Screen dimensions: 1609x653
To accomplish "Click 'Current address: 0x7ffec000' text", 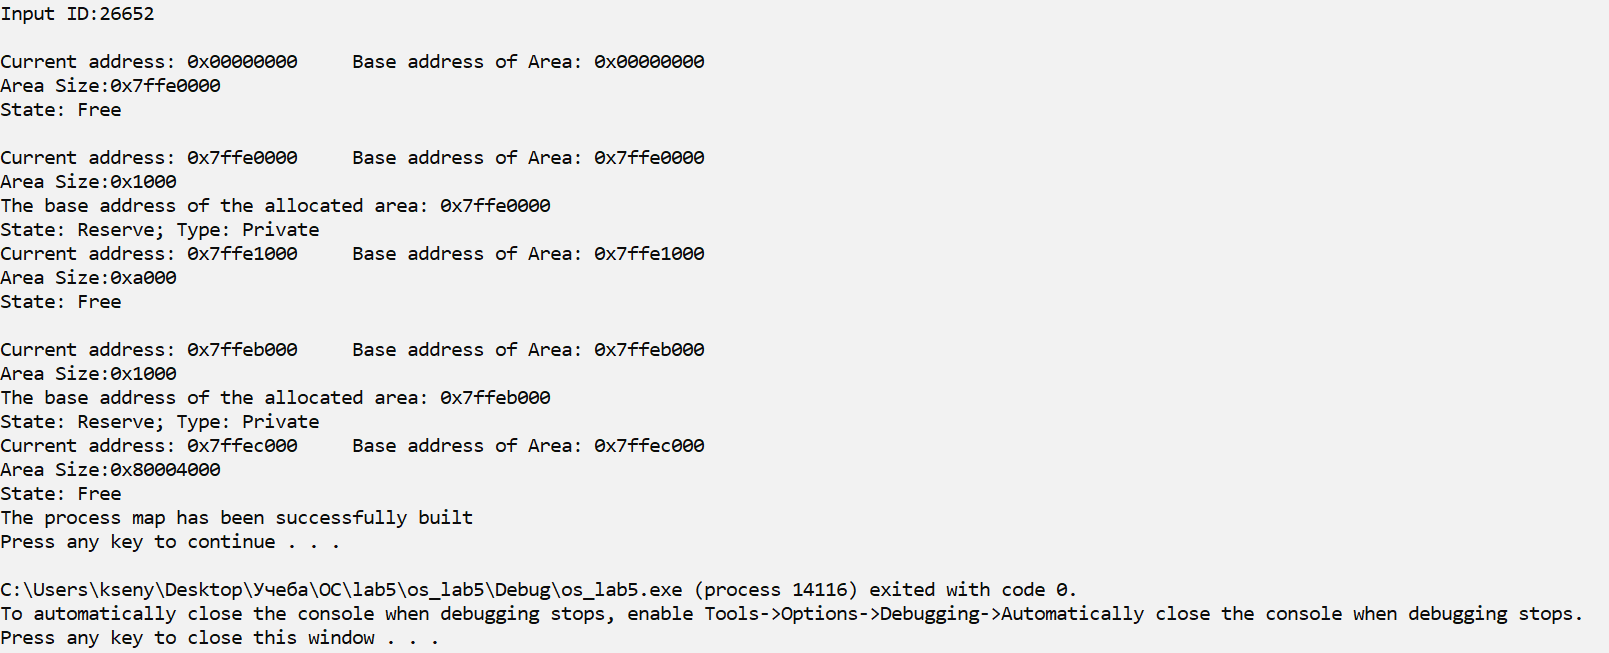I will [149, 446].
